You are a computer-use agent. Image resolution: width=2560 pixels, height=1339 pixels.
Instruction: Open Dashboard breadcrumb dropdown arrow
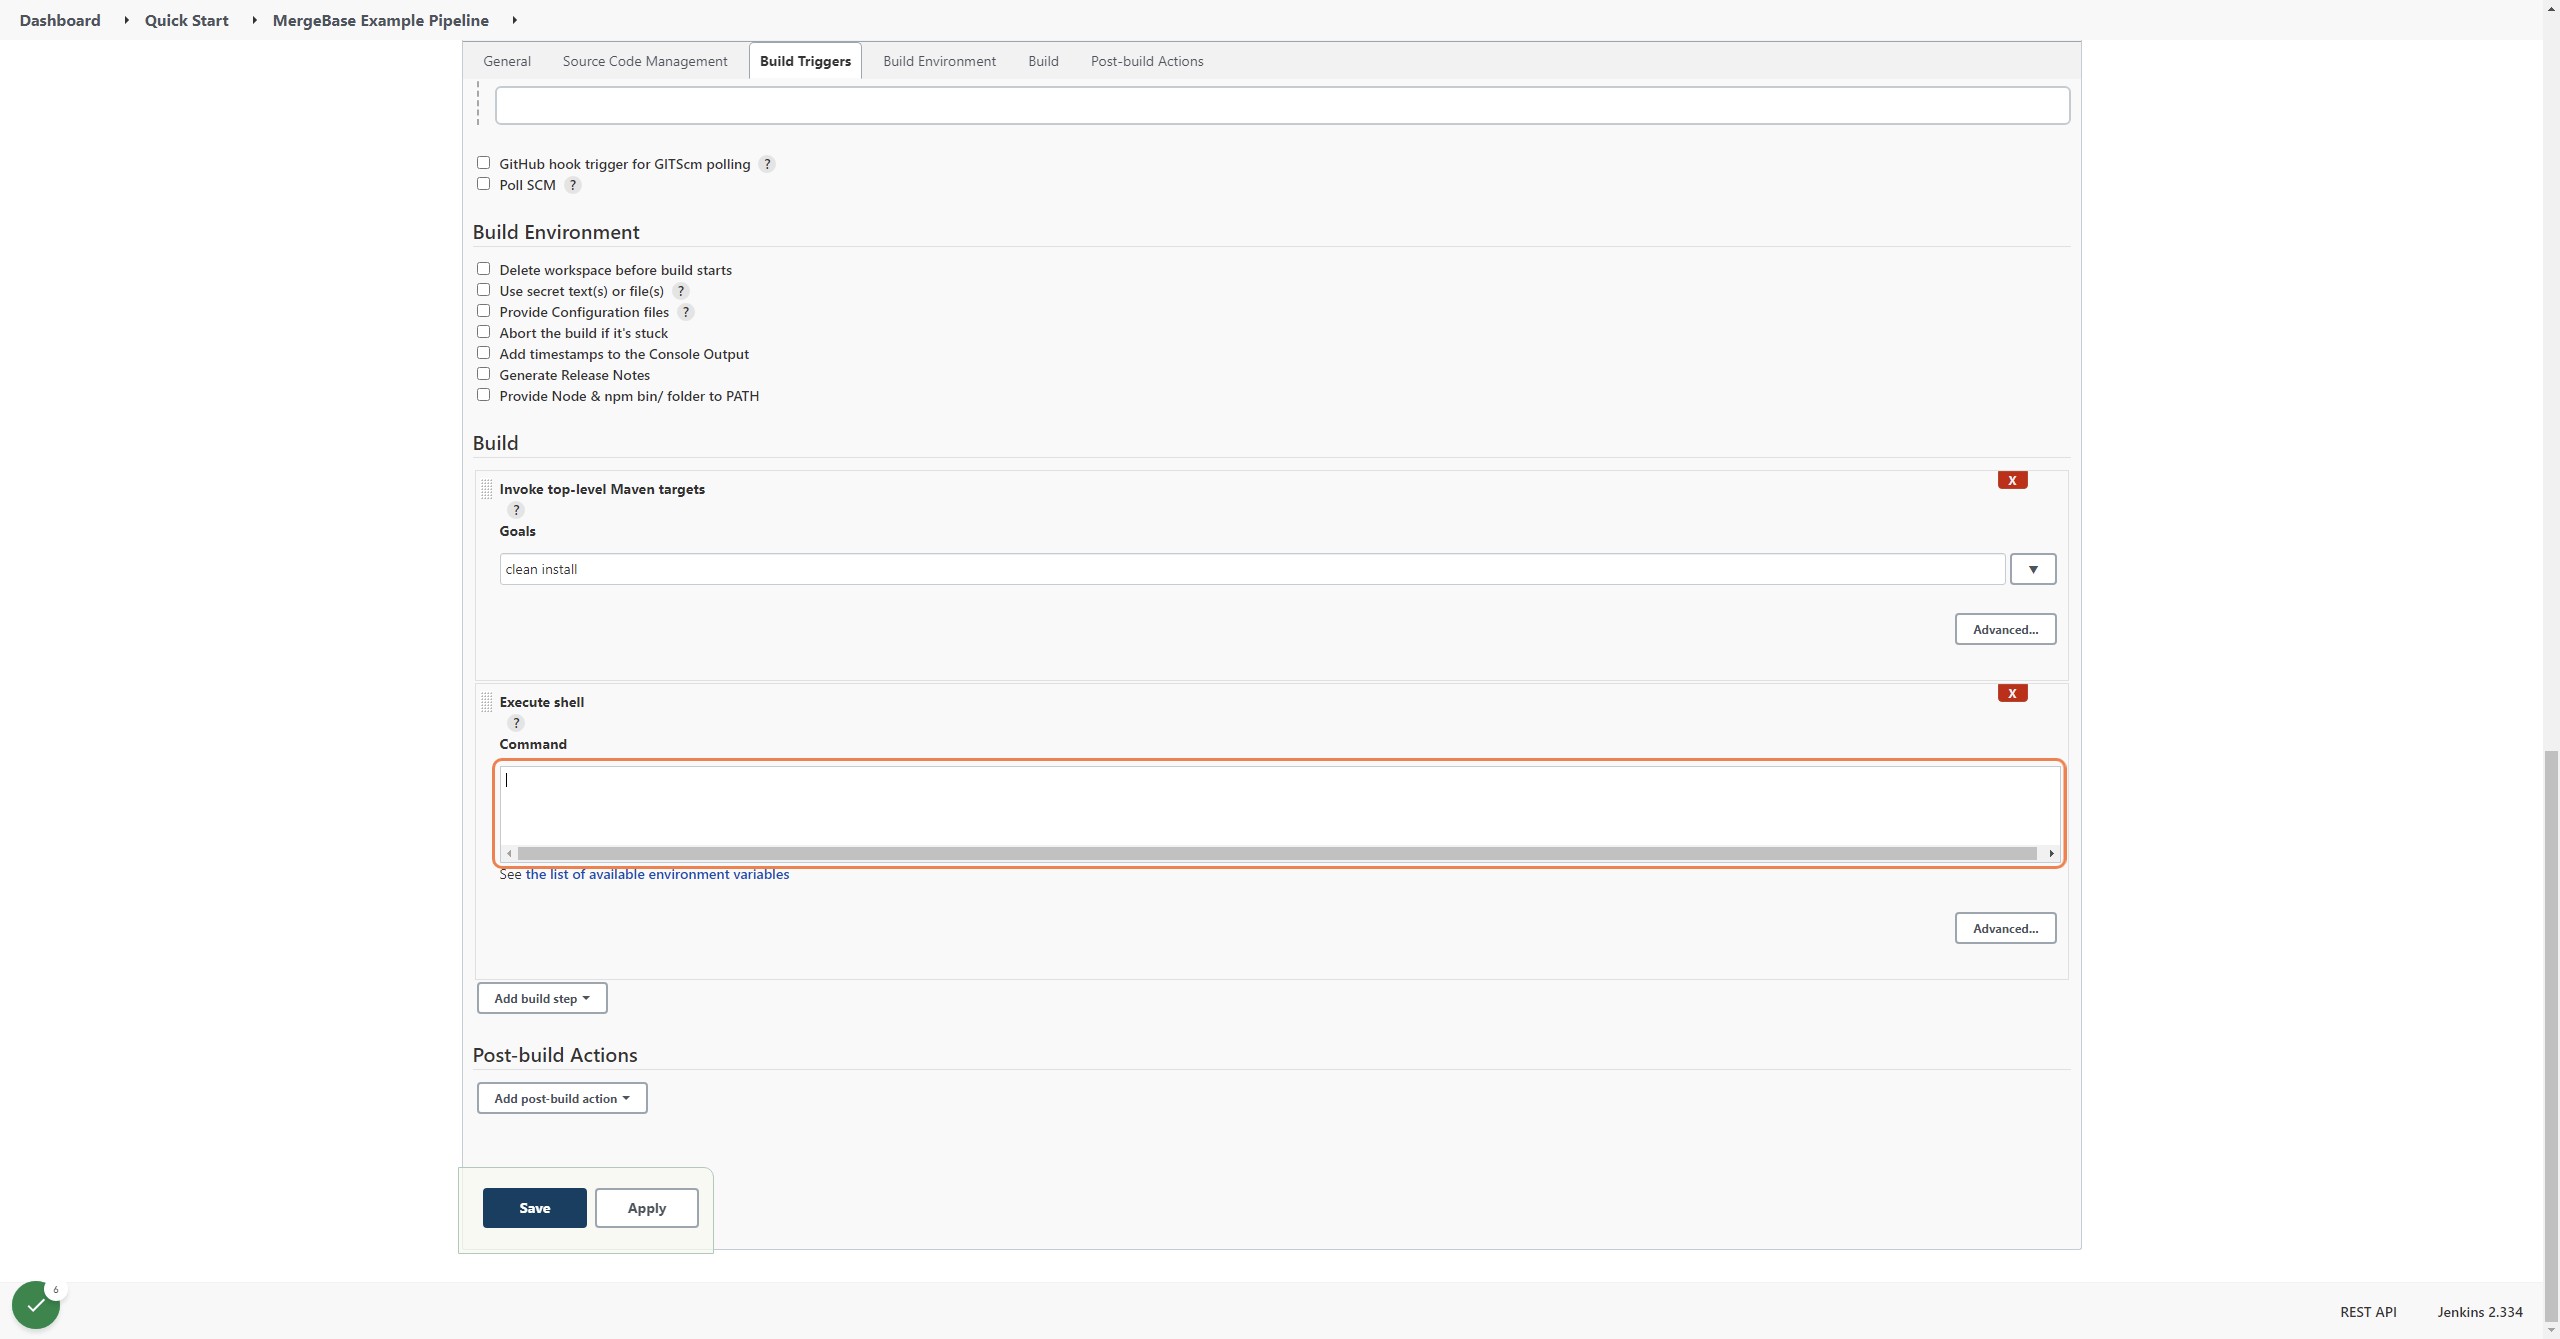[x=126, y=20]
